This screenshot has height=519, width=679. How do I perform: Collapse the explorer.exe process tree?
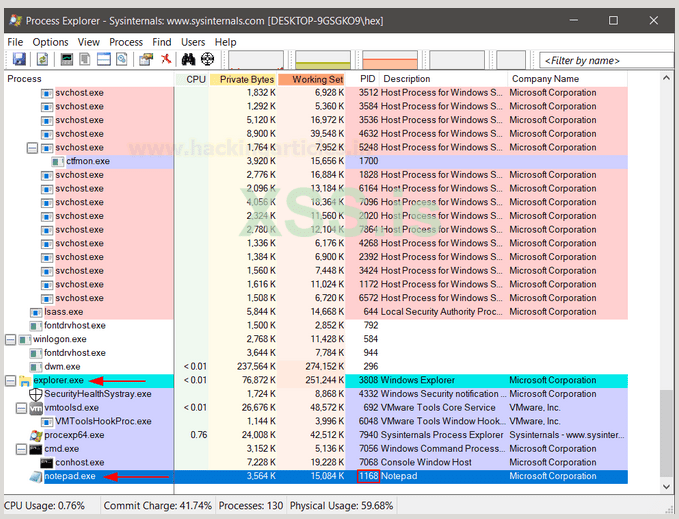pyautogui.click(x=10, y=381)
